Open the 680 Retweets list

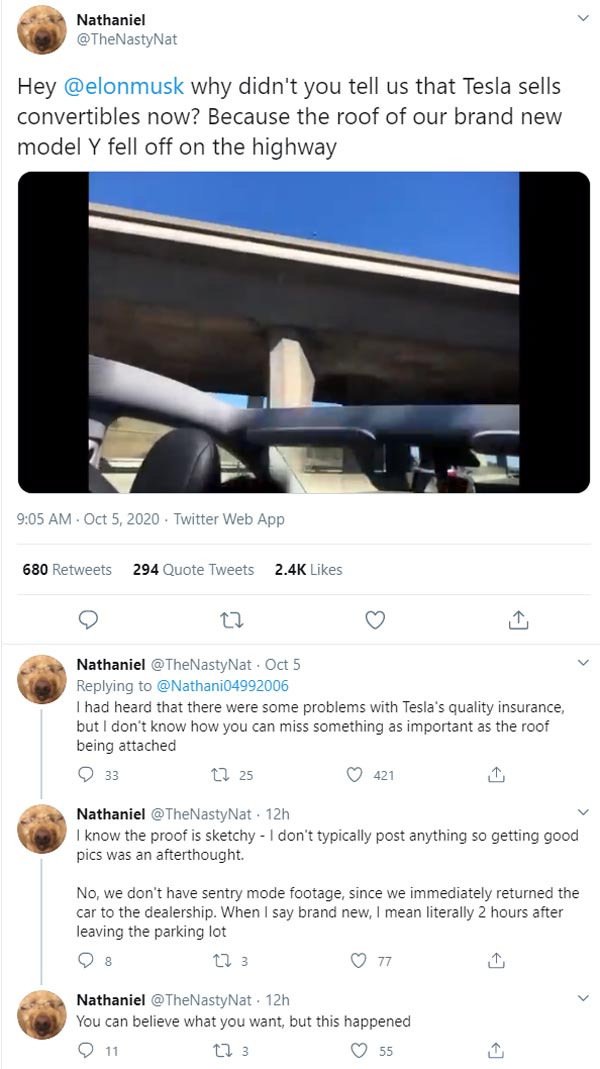pyautogui.click(x=66, y=569)
